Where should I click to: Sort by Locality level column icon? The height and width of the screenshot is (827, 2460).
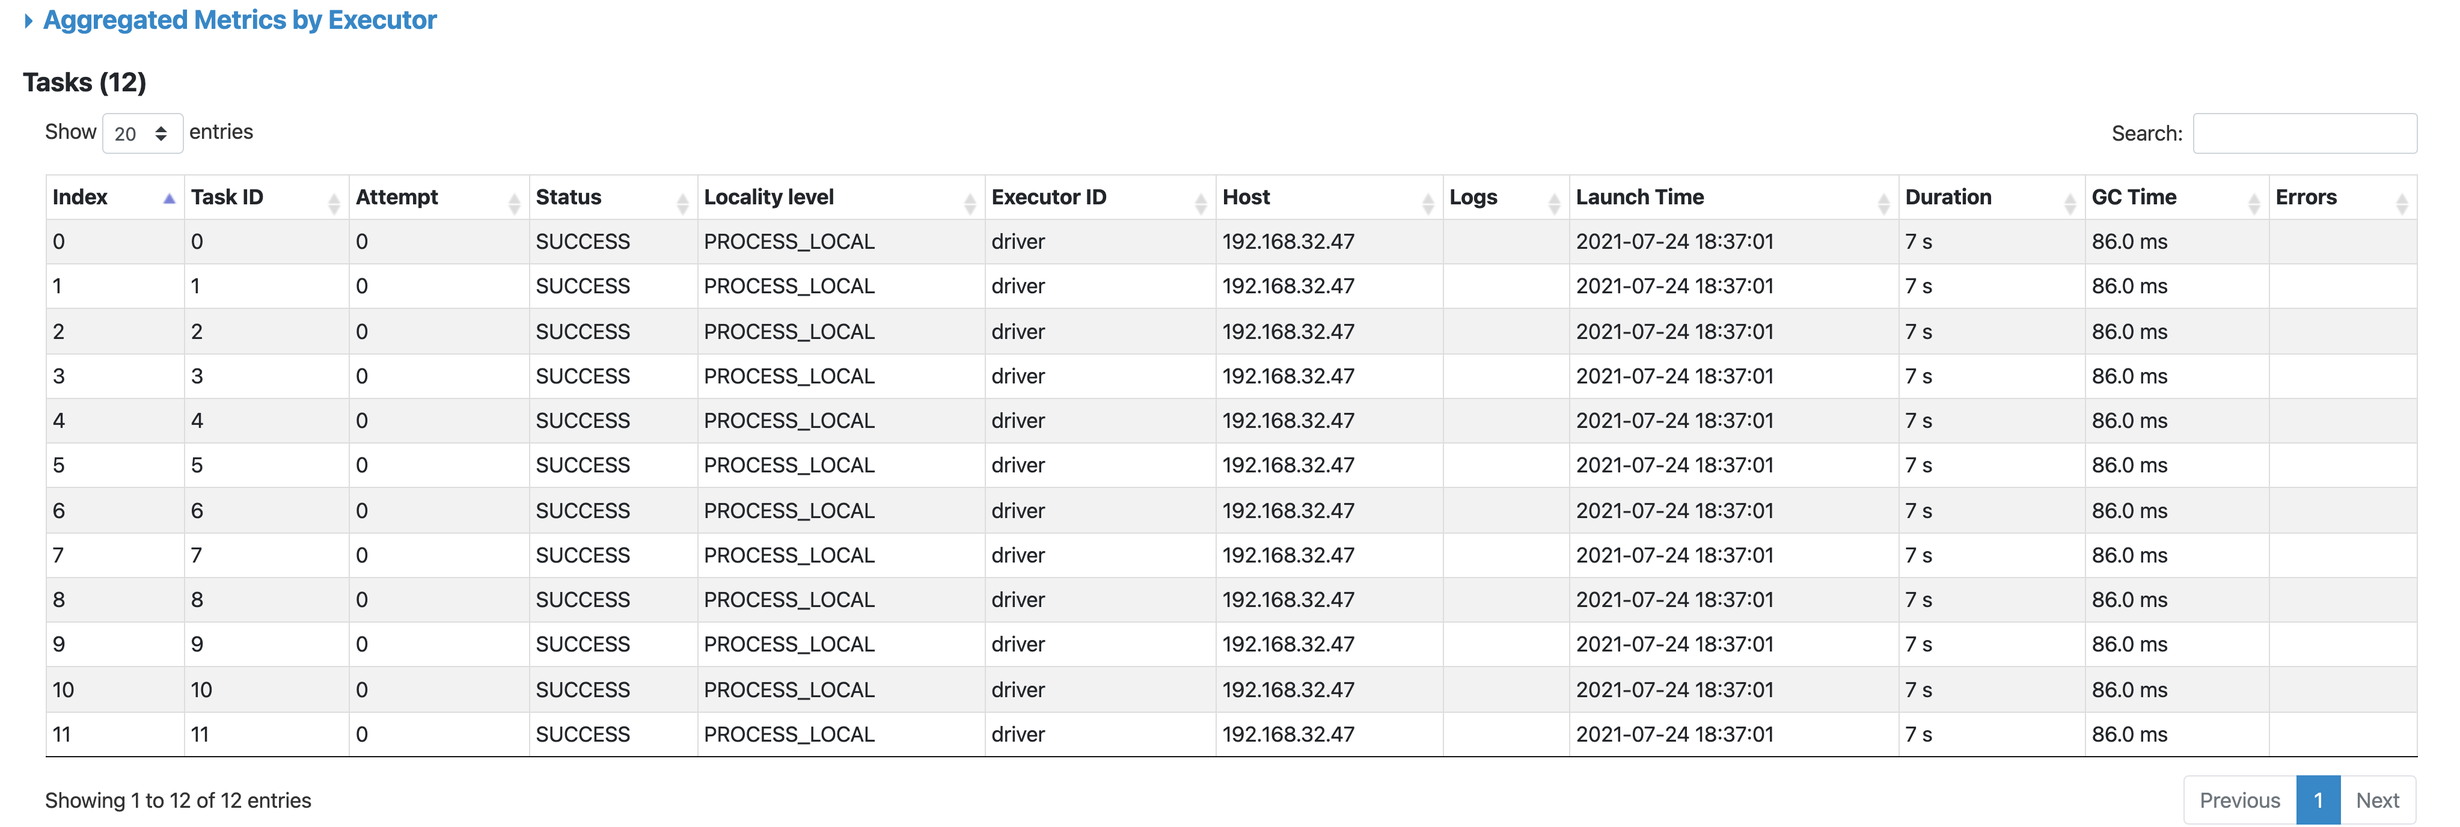(969, 203)
